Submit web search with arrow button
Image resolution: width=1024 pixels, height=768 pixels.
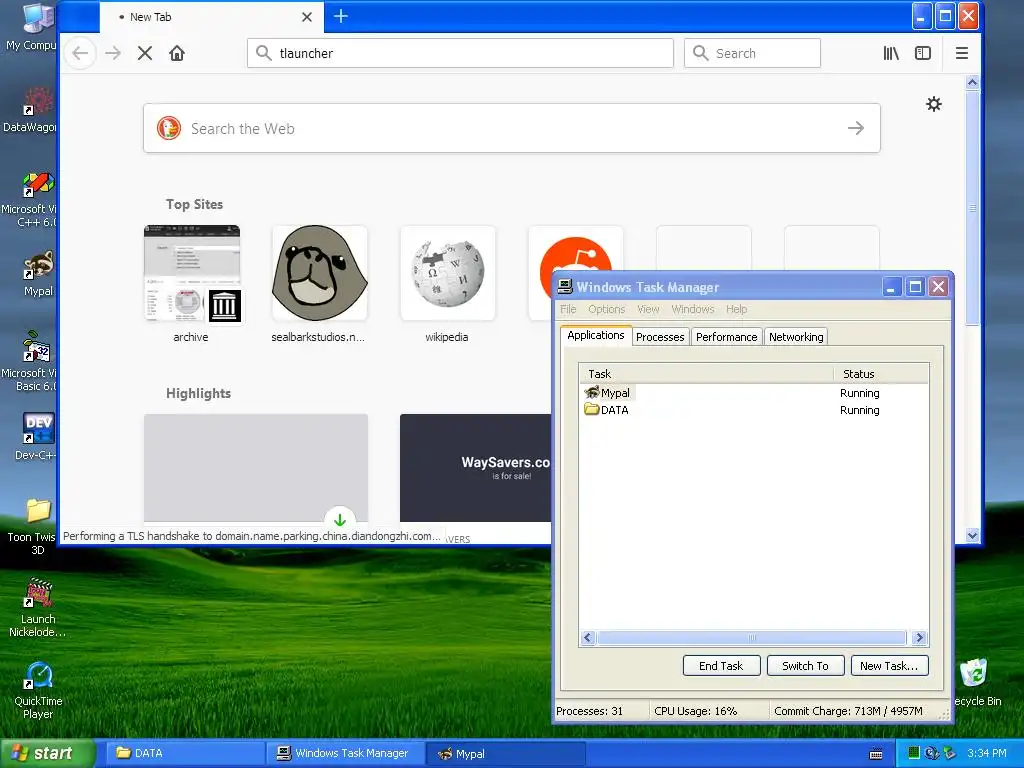pyautogui.click(x=856, y=128)
